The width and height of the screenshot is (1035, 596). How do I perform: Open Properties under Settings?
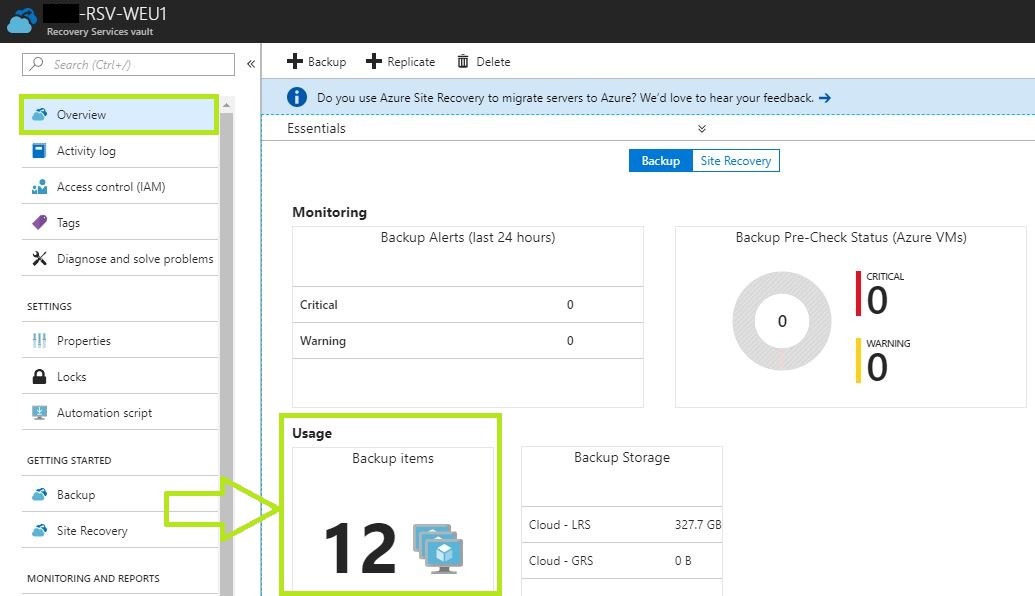point(119,341)
